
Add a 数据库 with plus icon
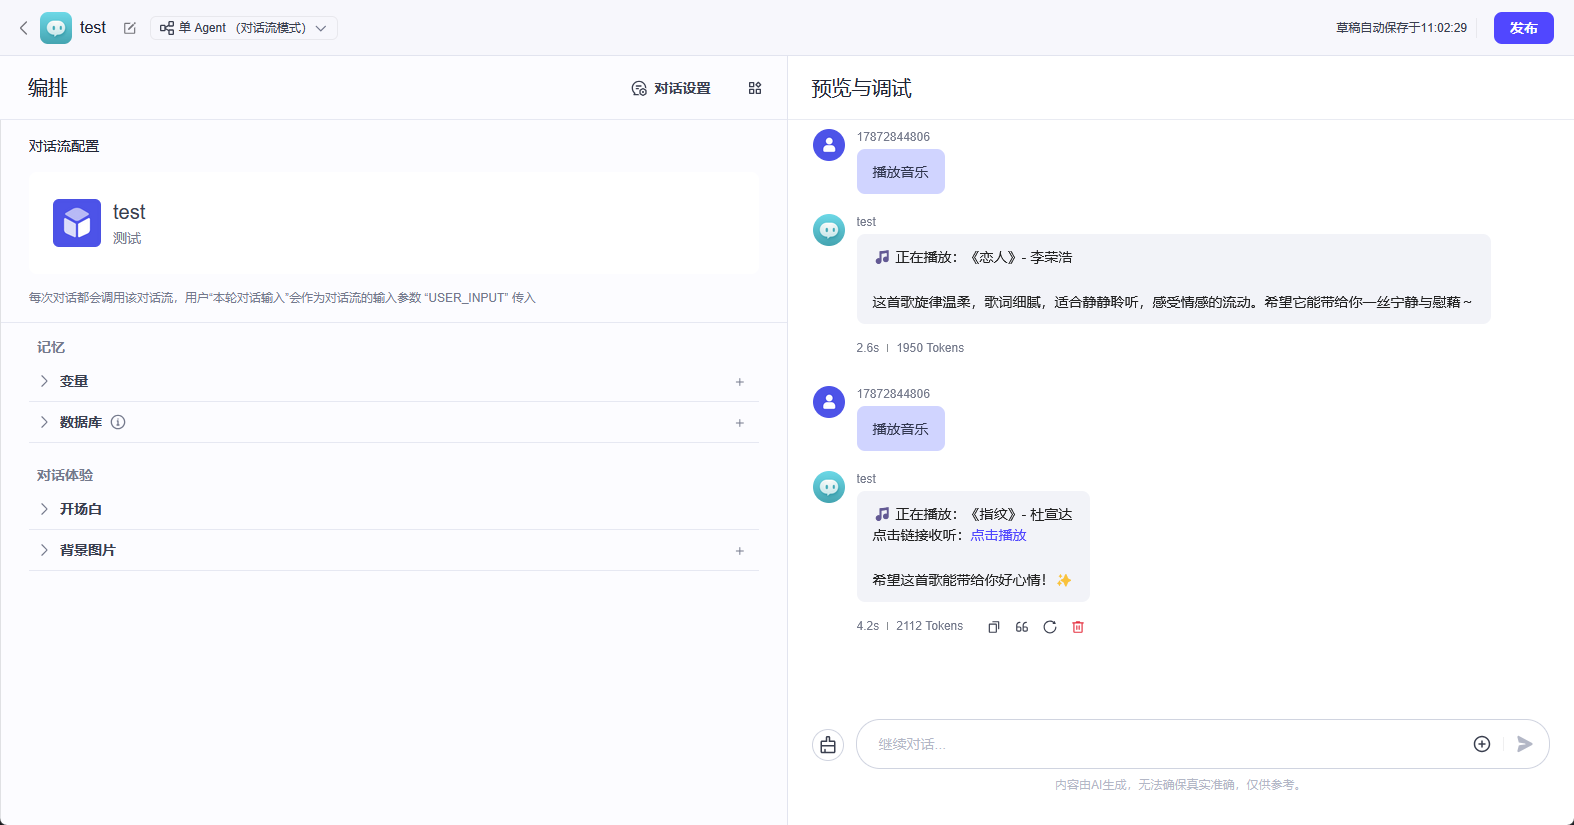click(740, 423)
